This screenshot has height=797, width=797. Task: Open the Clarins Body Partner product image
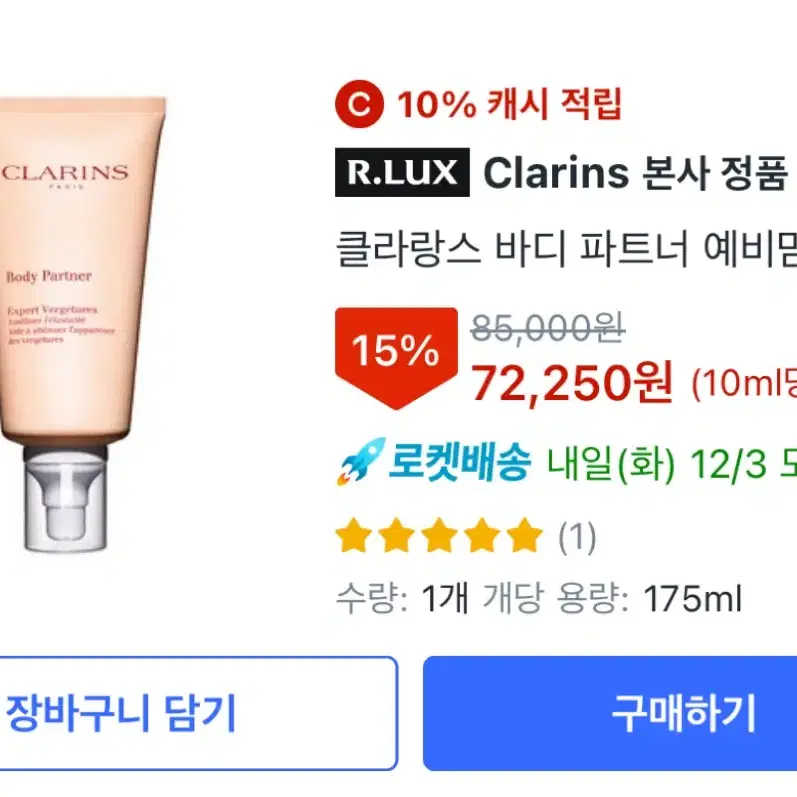82,324
